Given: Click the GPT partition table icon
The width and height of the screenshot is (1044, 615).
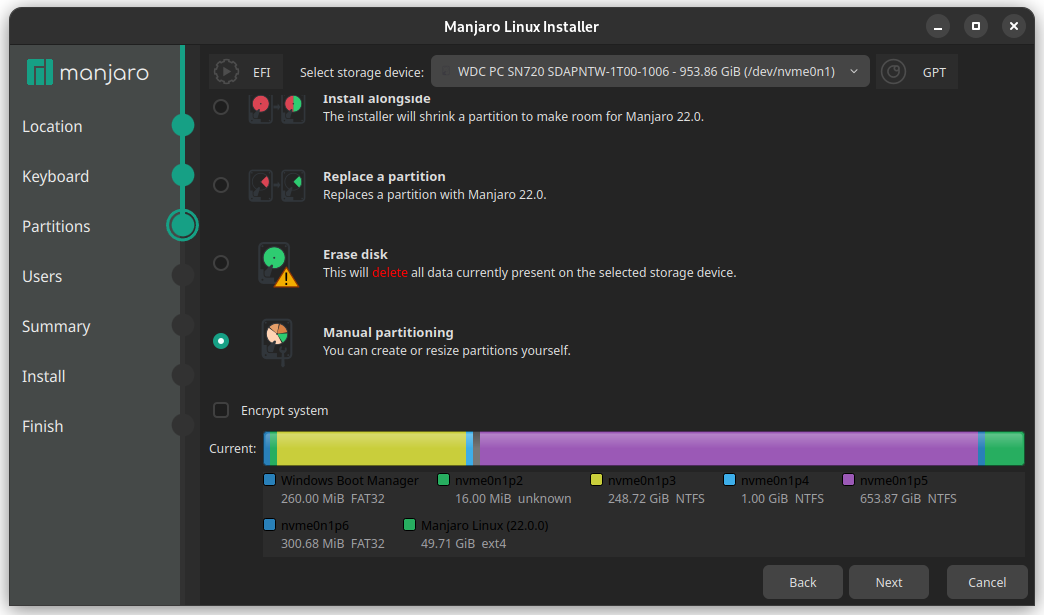Looking at the screenshot, I should coord(894,72).
